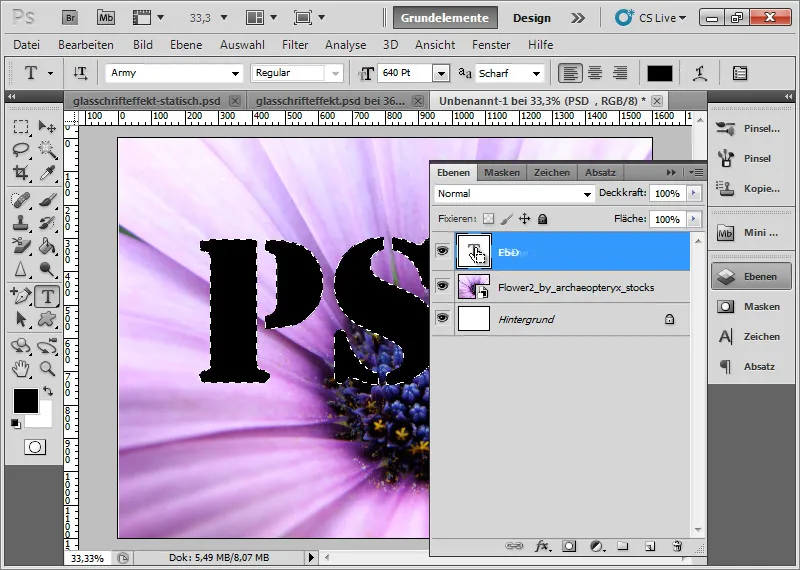Toggle text orientation icon
Viewport: 800px width, 570px height.
pos(80,73)
